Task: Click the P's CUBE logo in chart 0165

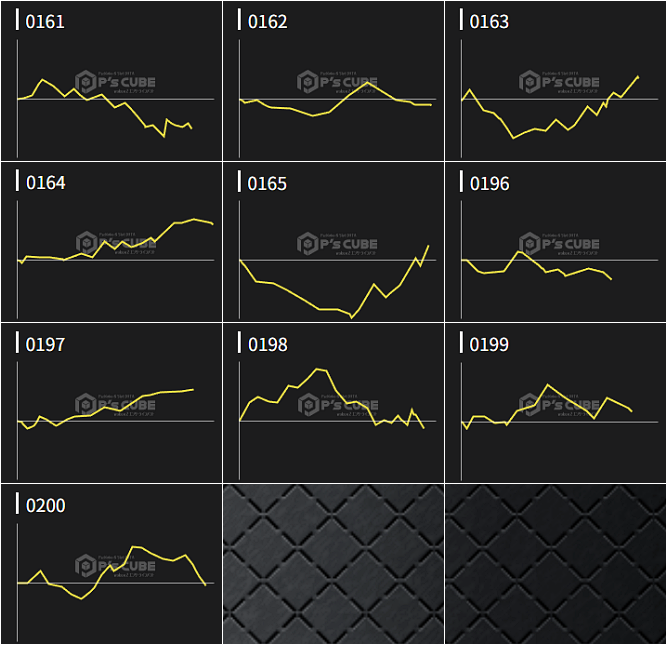Action: [x=337, y=244]
